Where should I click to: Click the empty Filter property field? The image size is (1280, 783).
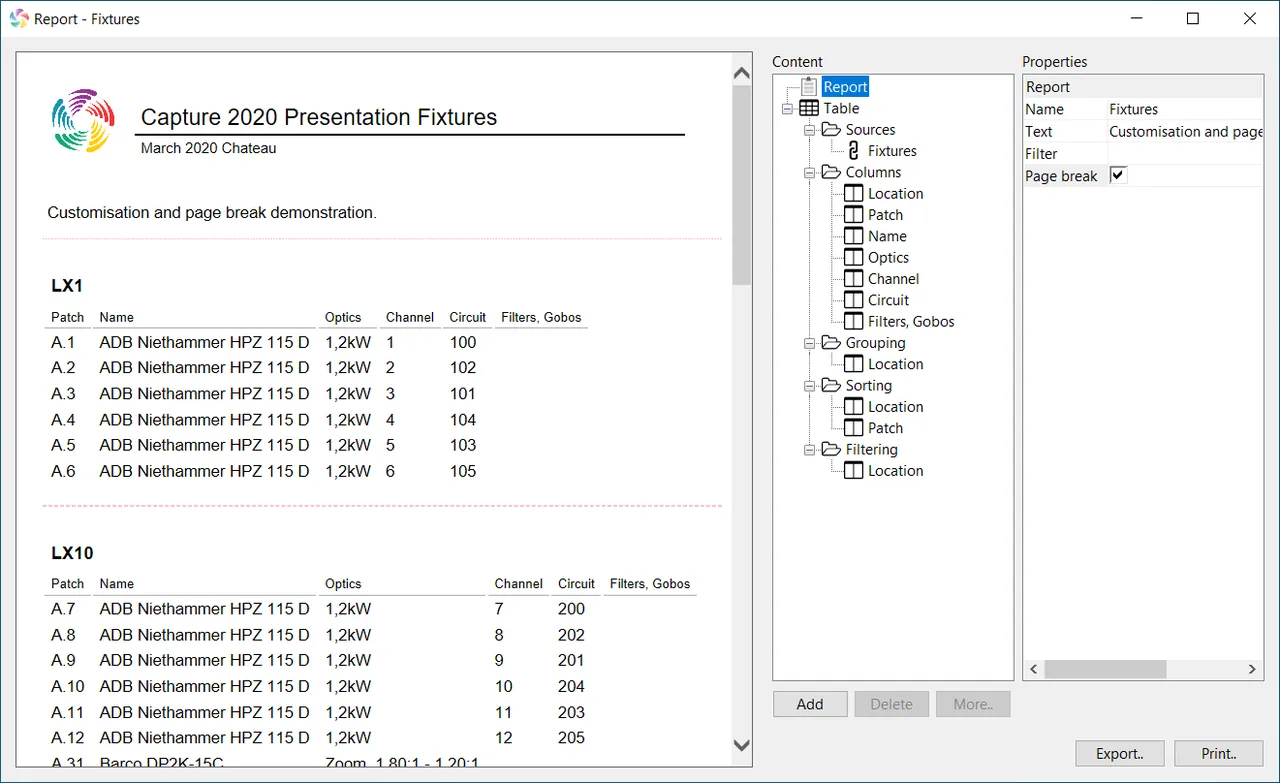pos(1185,153)
